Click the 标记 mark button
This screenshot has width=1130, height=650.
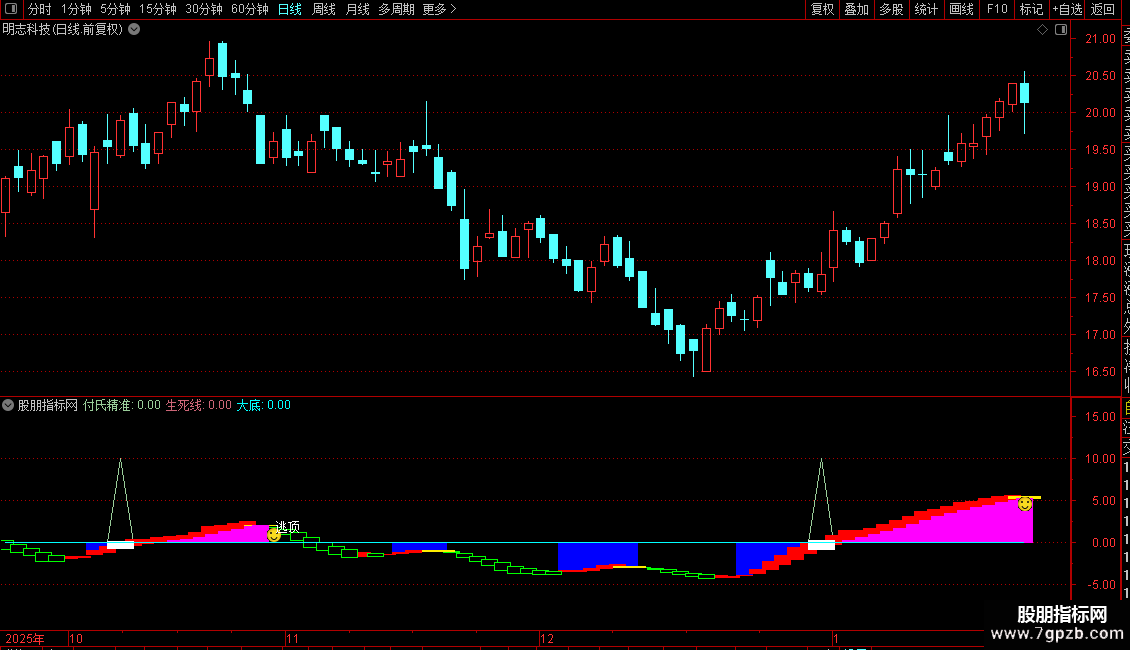coord(1031,9)
